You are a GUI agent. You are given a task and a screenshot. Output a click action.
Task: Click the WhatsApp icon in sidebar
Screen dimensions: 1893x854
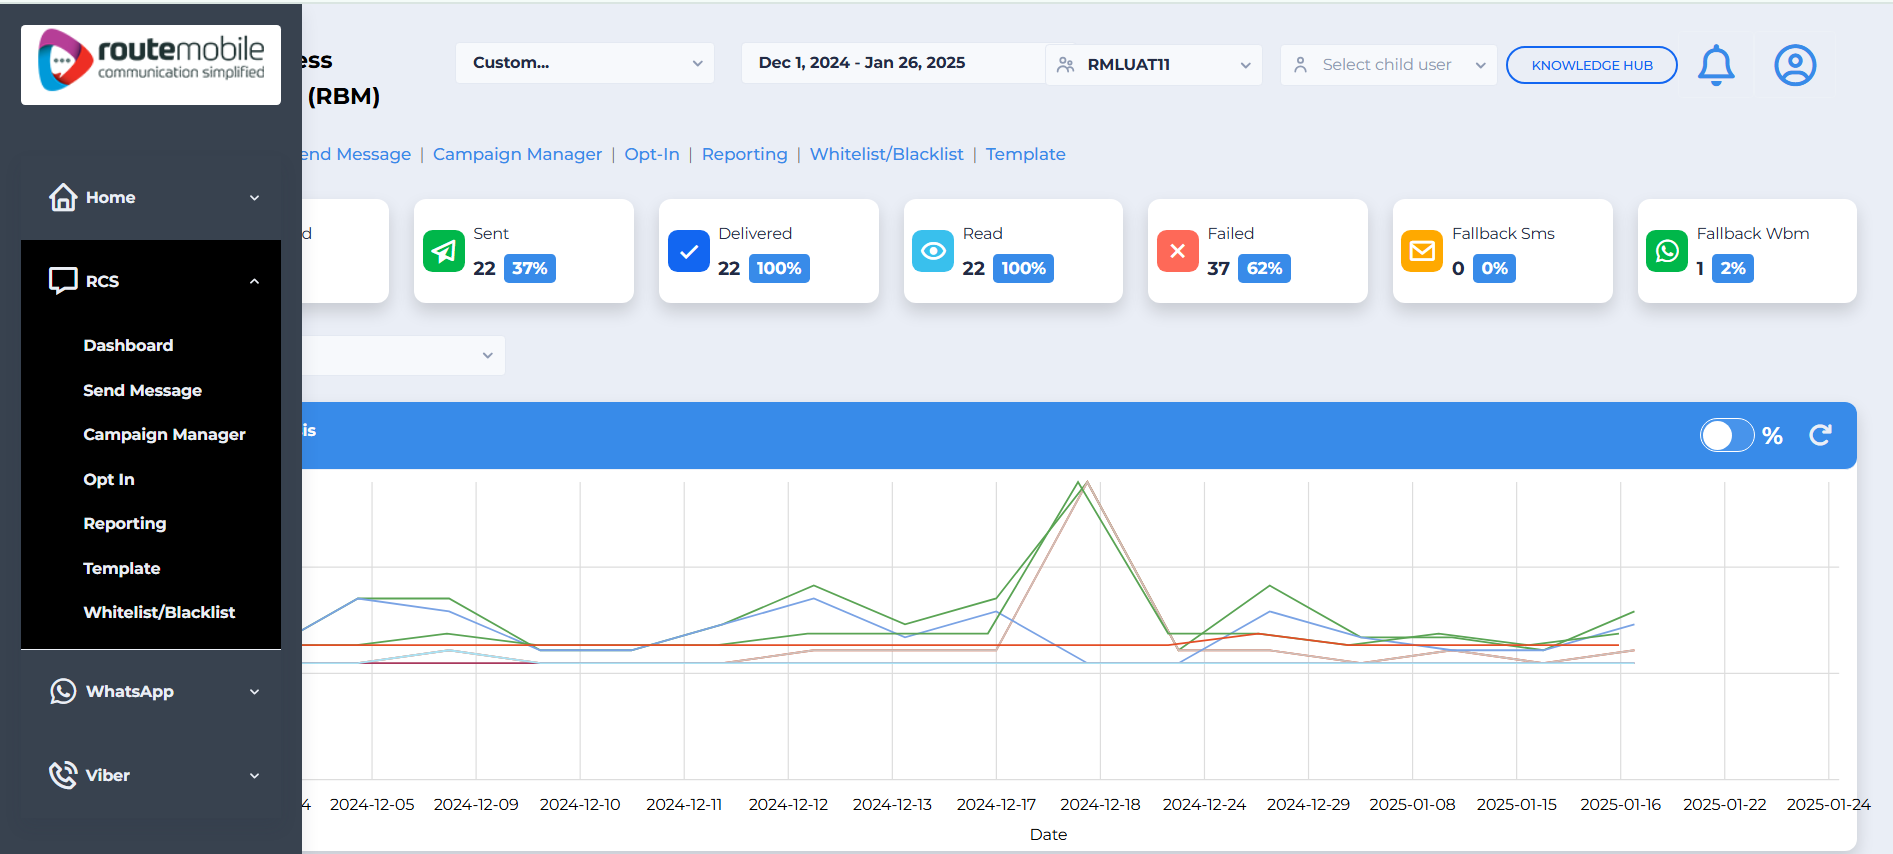(x=63, y=691)
